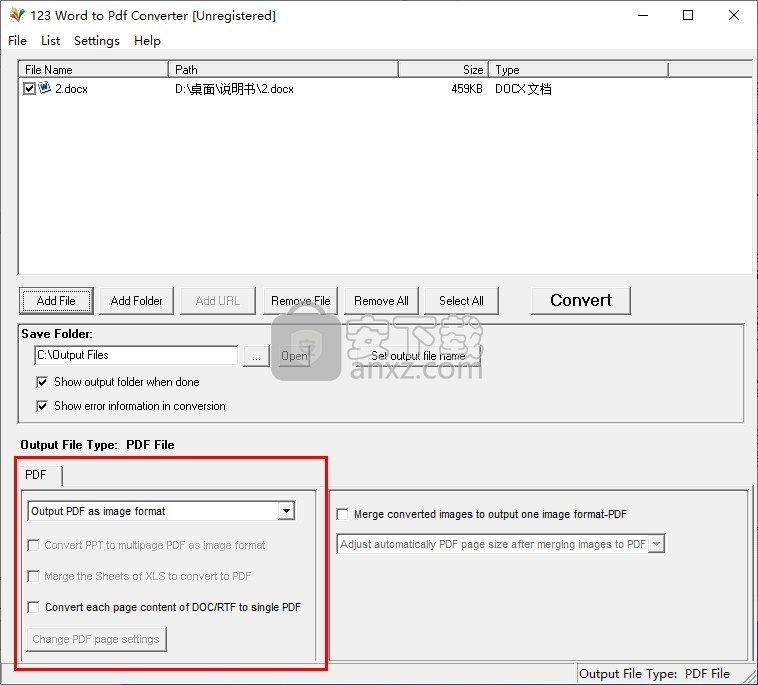758x685 pixels.
Task: Uncheck the 2.docx file checkbox
Action: point(29,88)
